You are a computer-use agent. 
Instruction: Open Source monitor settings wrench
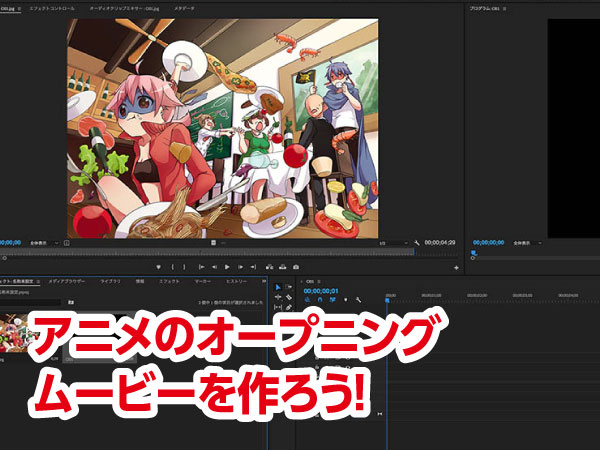tap(417, 243)
